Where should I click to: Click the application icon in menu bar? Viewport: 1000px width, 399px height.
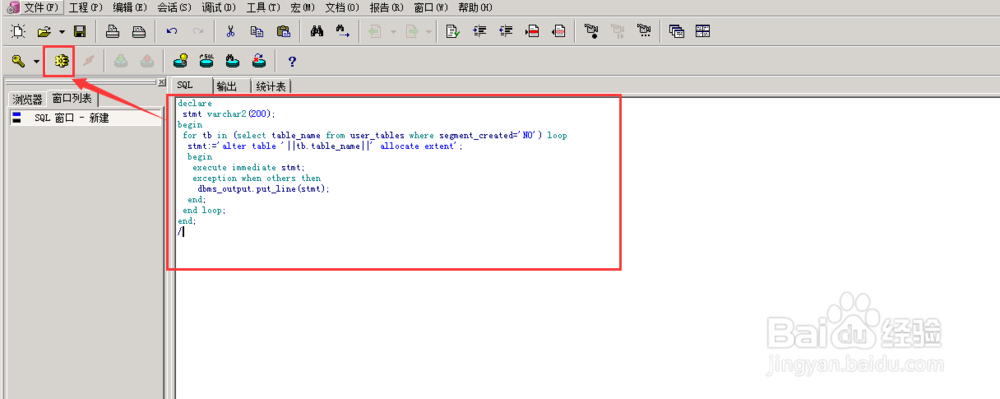(12, 8)
